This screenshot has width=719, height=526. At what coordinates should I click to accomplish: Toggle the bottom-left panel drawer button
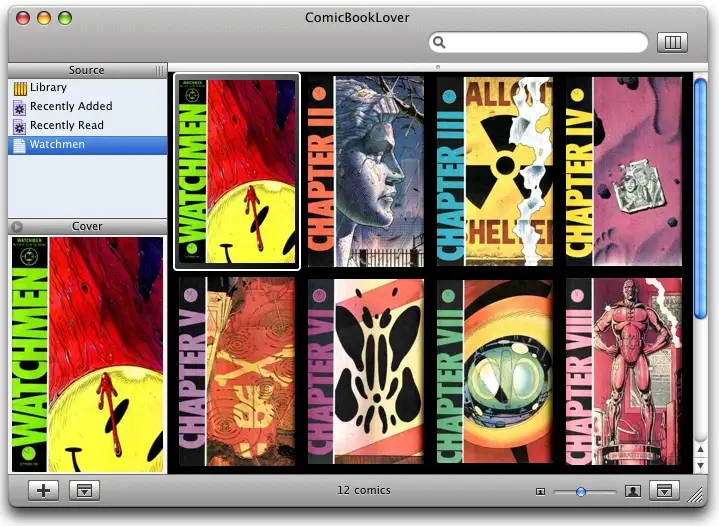(84, 491)
